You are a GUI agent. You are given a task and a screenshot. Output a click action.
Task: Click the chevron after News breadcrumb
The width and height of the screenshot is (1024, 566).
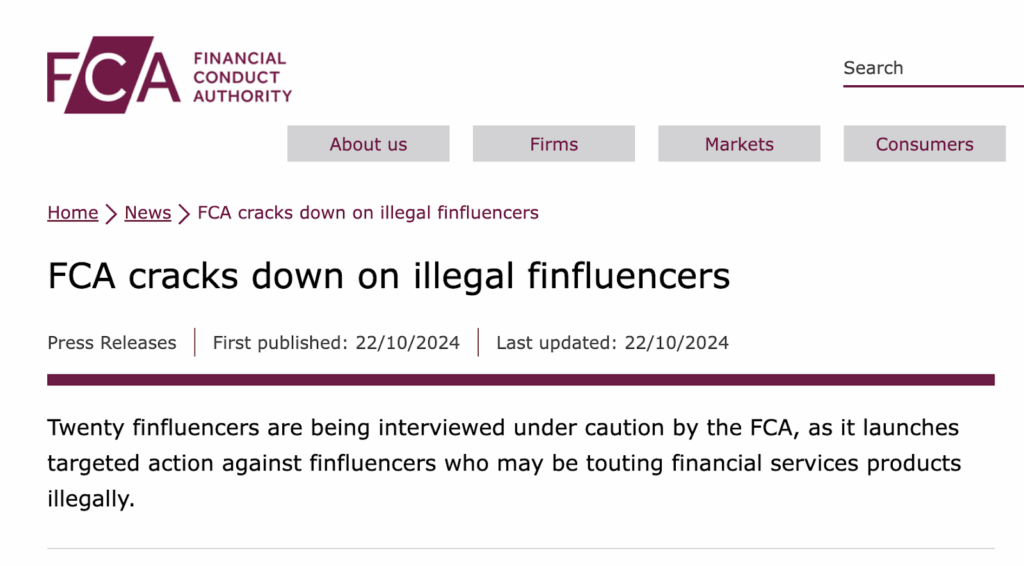(x=184, y=213)
